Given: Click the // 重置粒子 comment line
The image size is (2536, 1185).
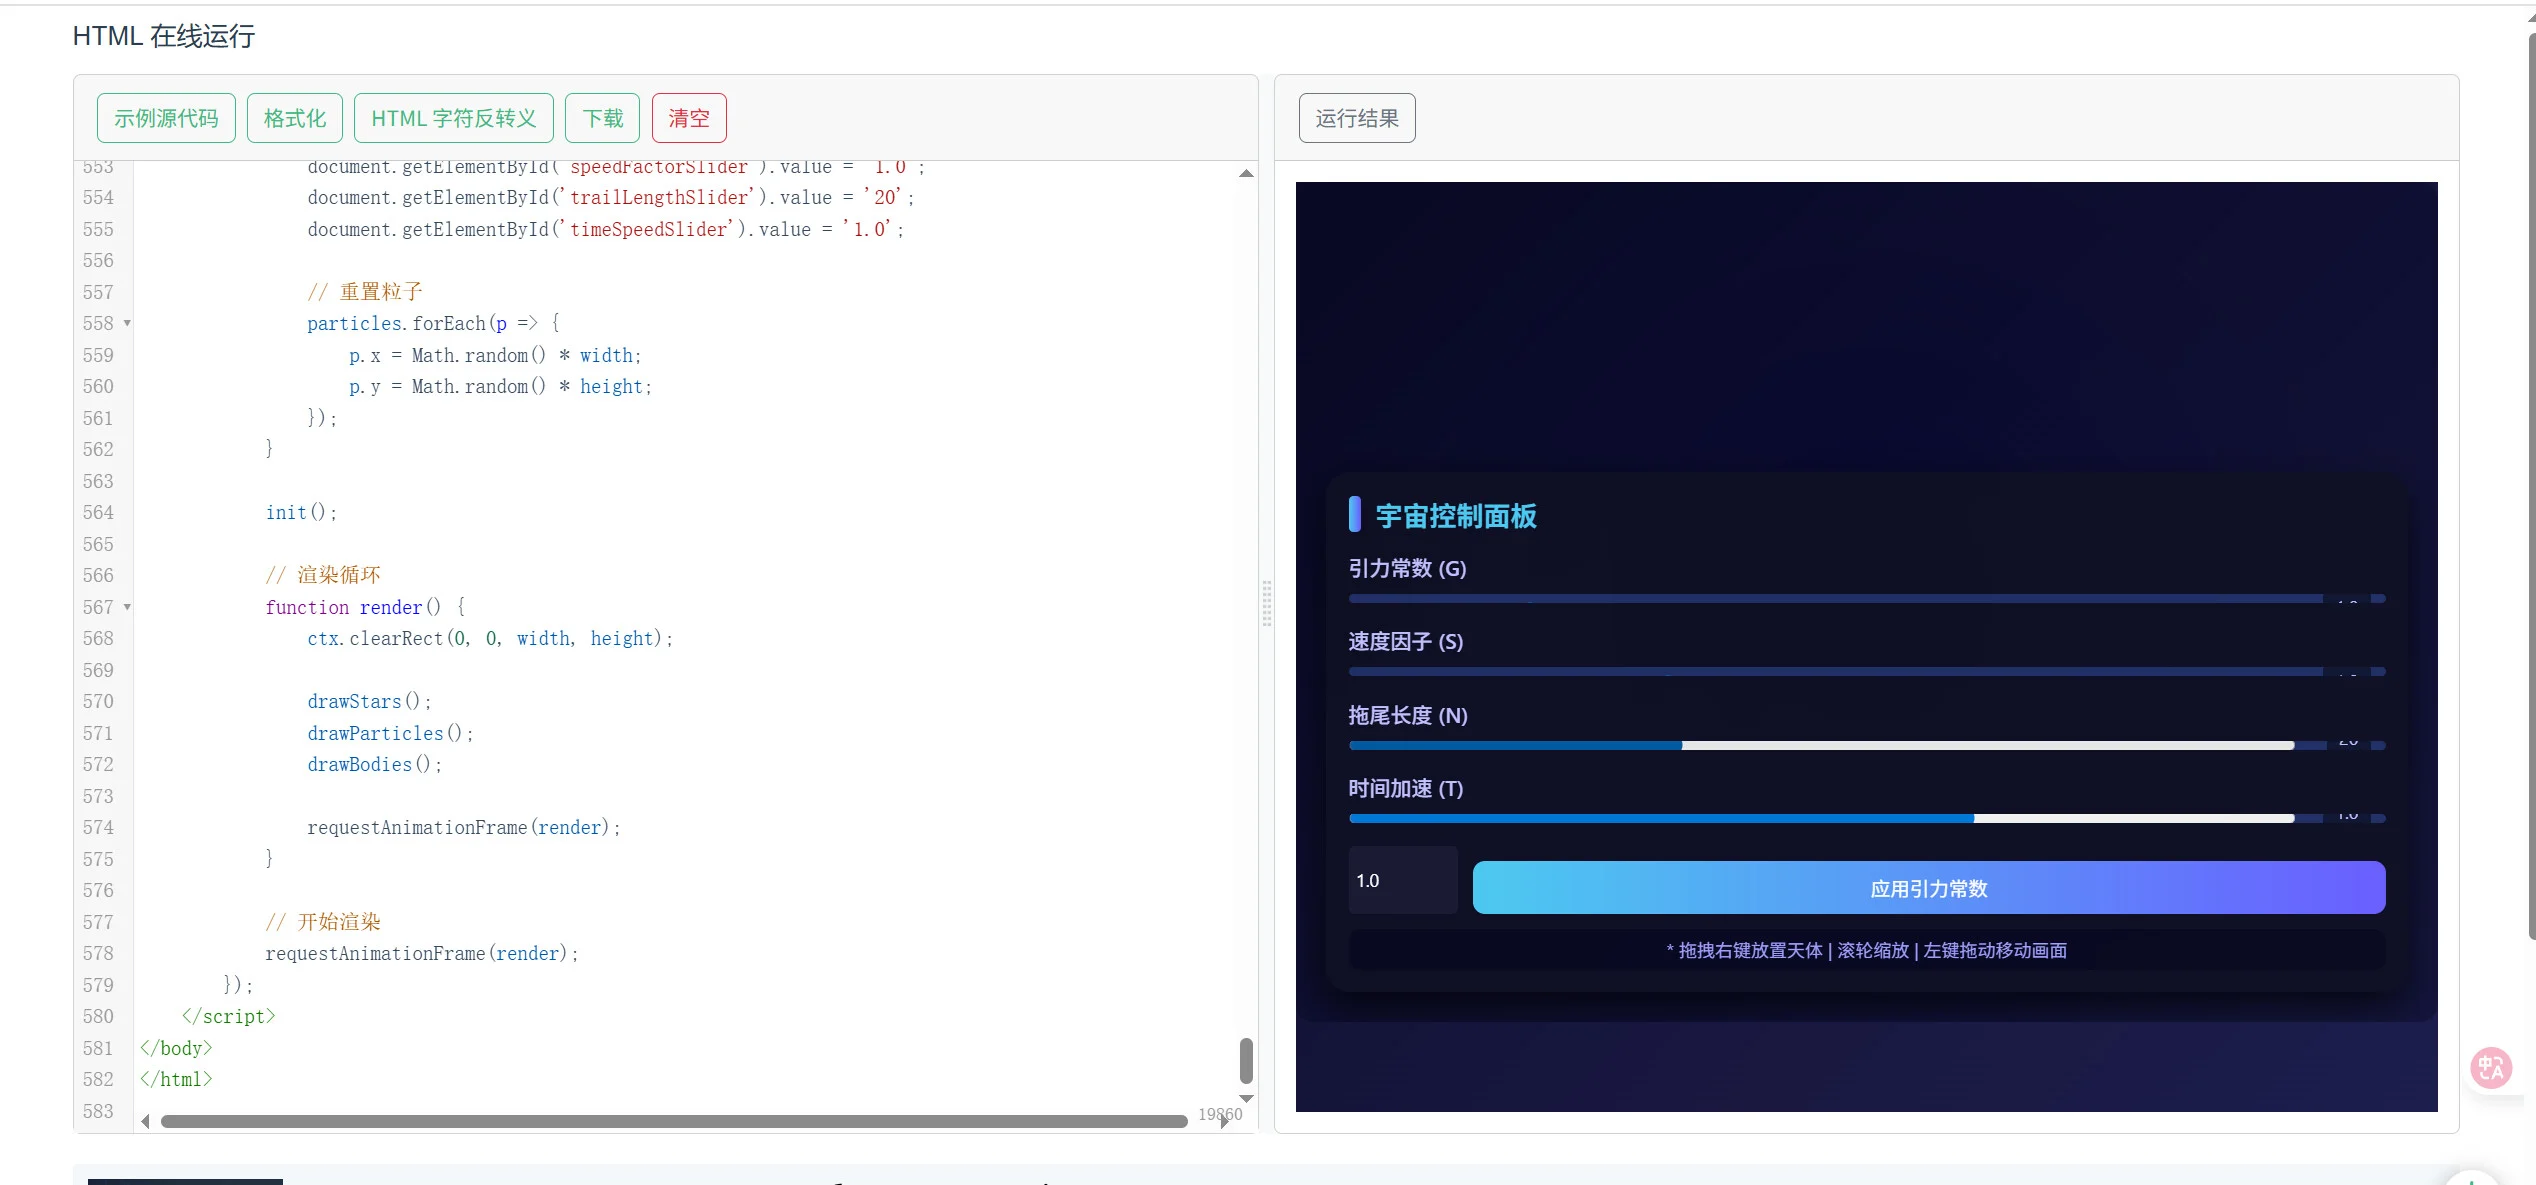Looking at the screenshot, I should [x=365, y=291].
